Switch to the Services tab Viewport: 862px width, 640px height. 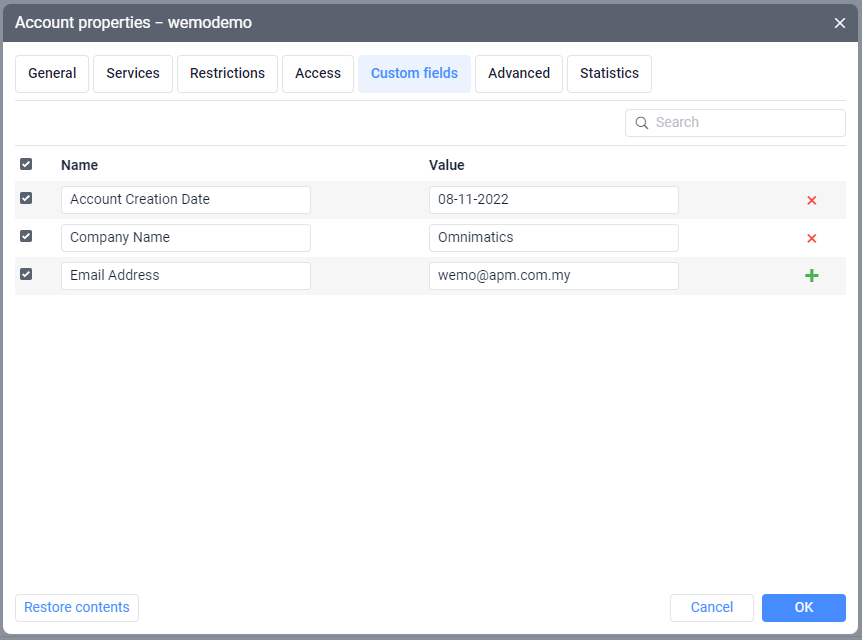point(133,74)
